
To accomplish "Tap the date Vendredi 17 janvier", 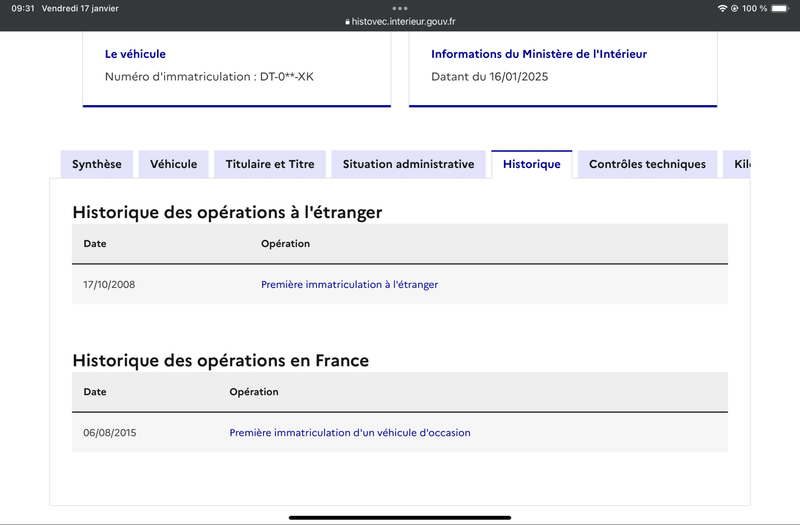I will 80,8.
